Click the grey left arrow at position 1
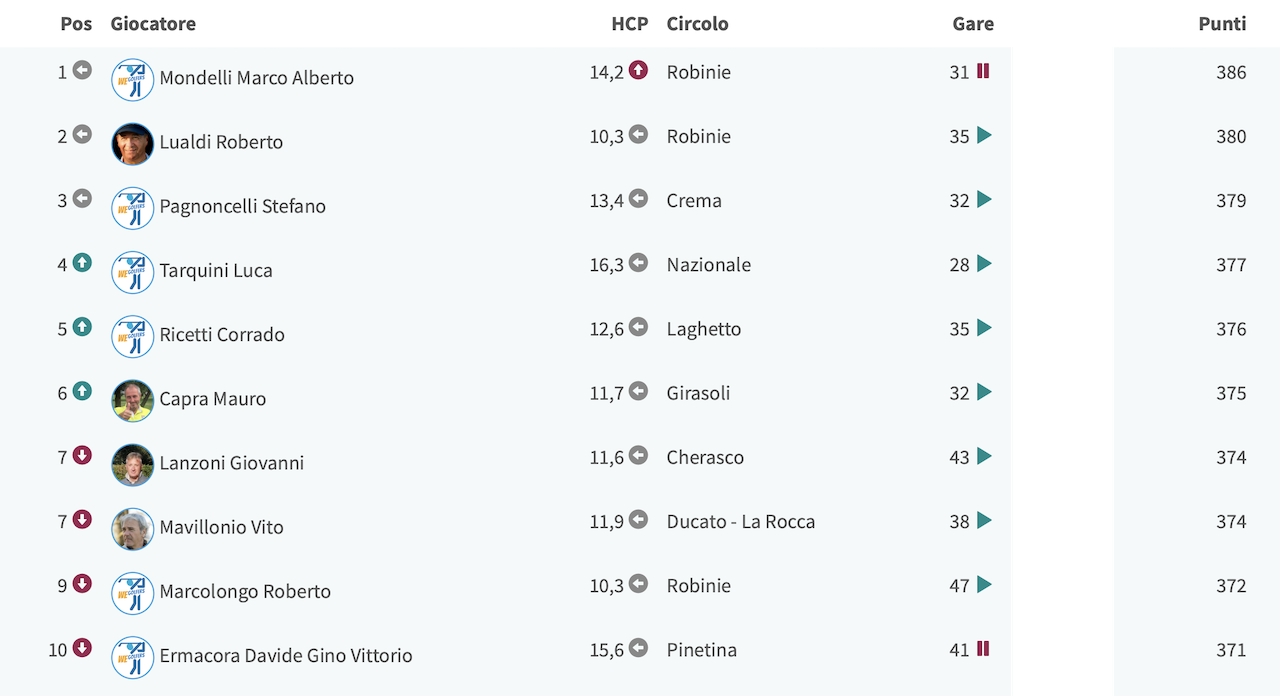The width and height of the screenshot is (1280, 696). click(x=82, y=70)
